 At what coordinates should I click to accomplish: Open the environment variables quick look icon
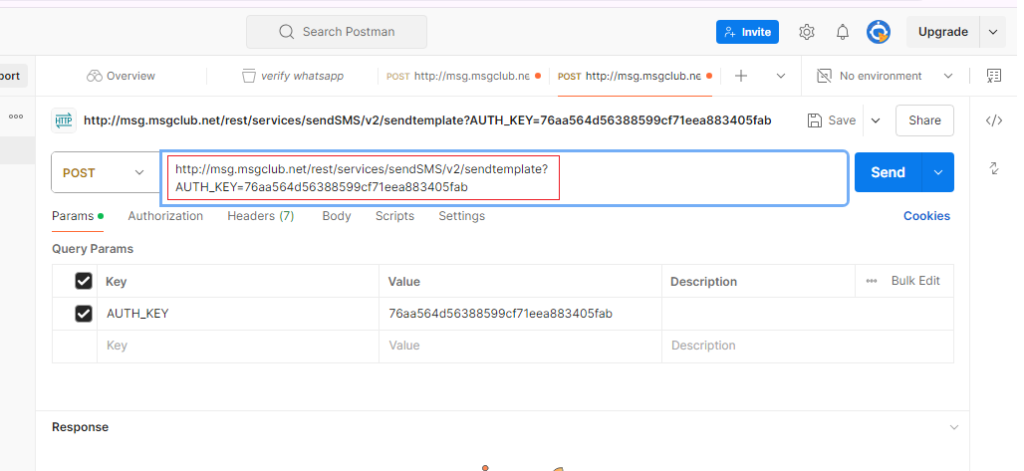click(x=993, y=76)
